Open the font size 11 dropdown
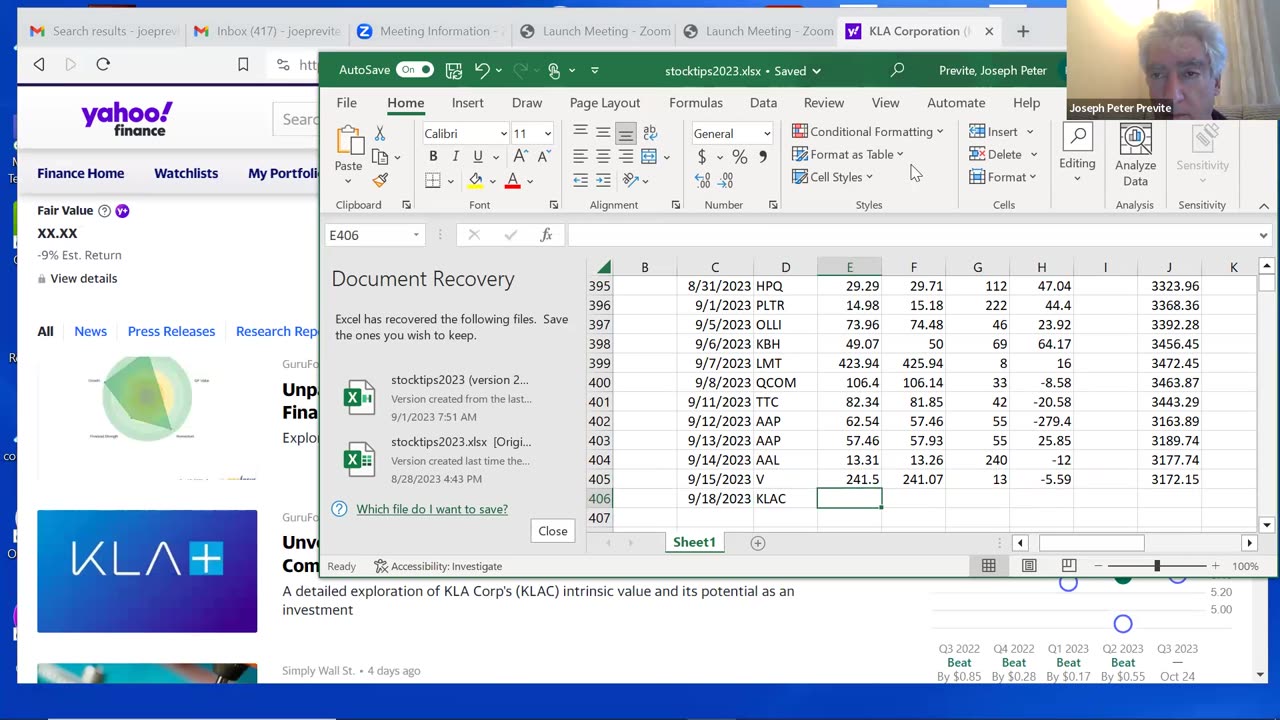The width and height of the screenshot is (1280, 720). click(x=547, y=134)
